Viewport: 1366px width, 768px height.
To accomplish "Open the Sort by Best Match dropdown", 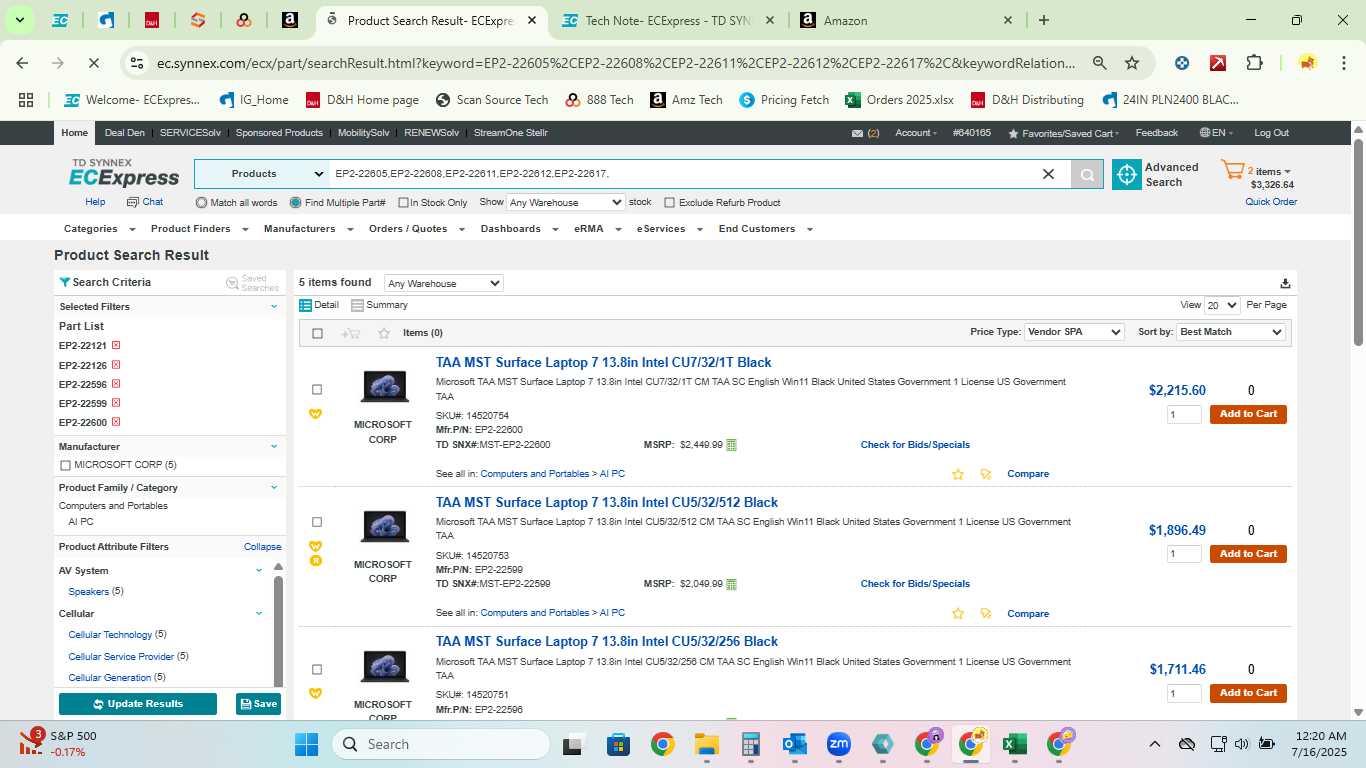I will click(1231, 332).
